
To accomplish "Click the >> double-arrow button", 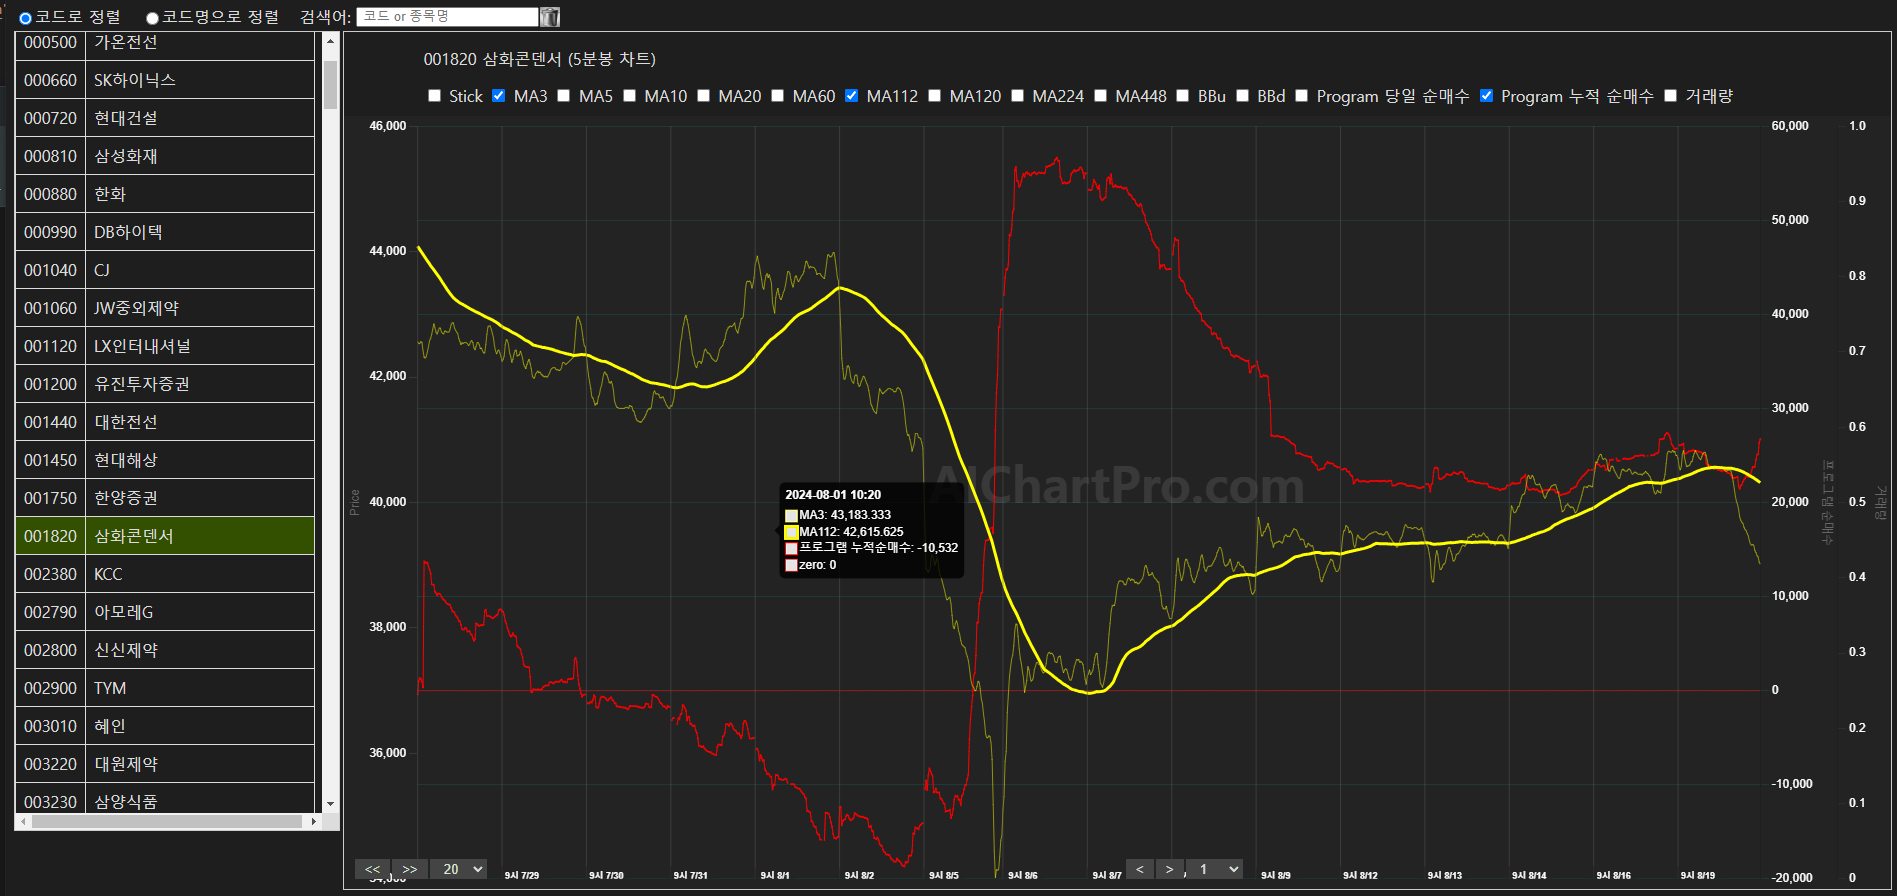I will click(410, 869).
